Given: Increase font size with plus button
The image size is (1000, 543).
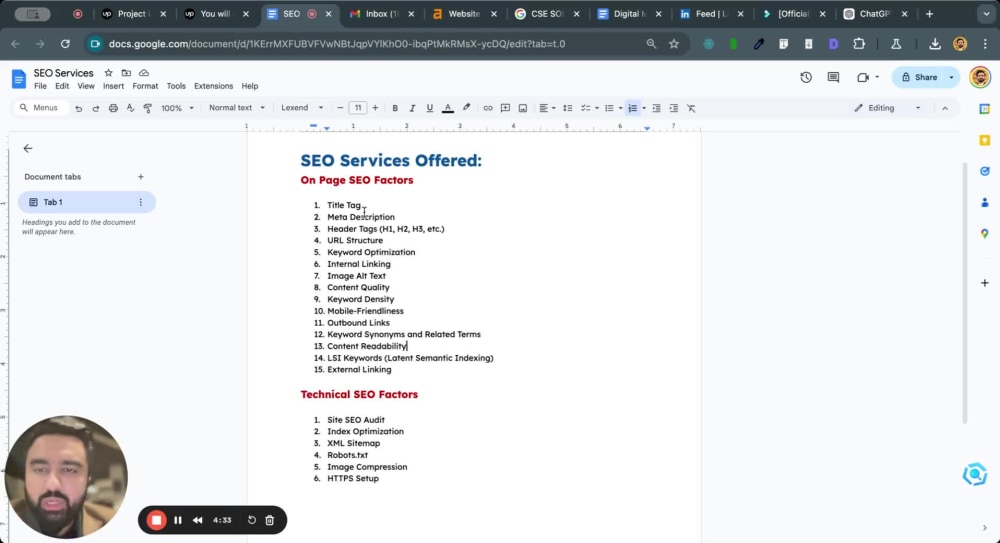Looking at the screenshot, I should (375, 108).
